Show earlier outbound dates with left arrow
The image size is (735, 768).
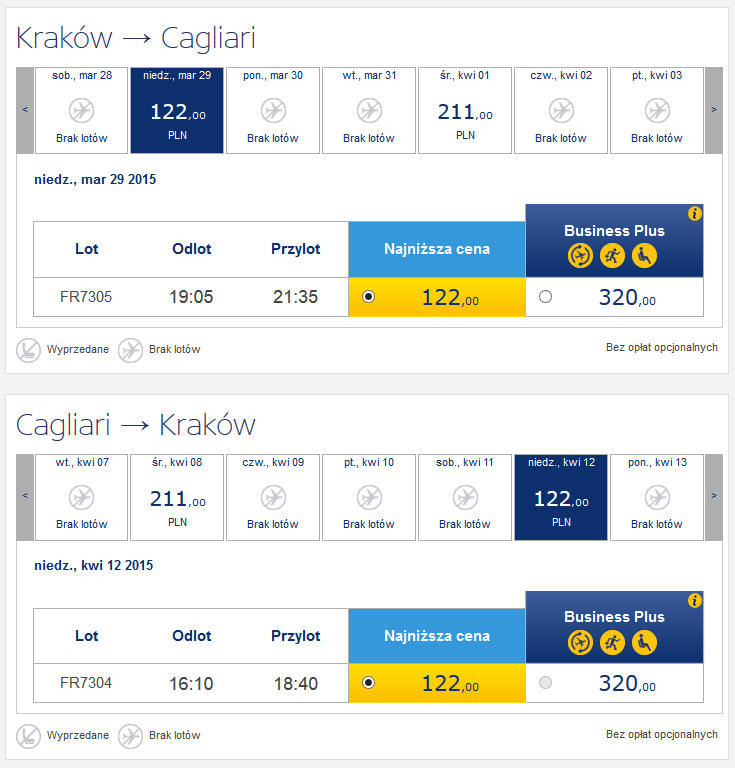[x=25, y=110]
